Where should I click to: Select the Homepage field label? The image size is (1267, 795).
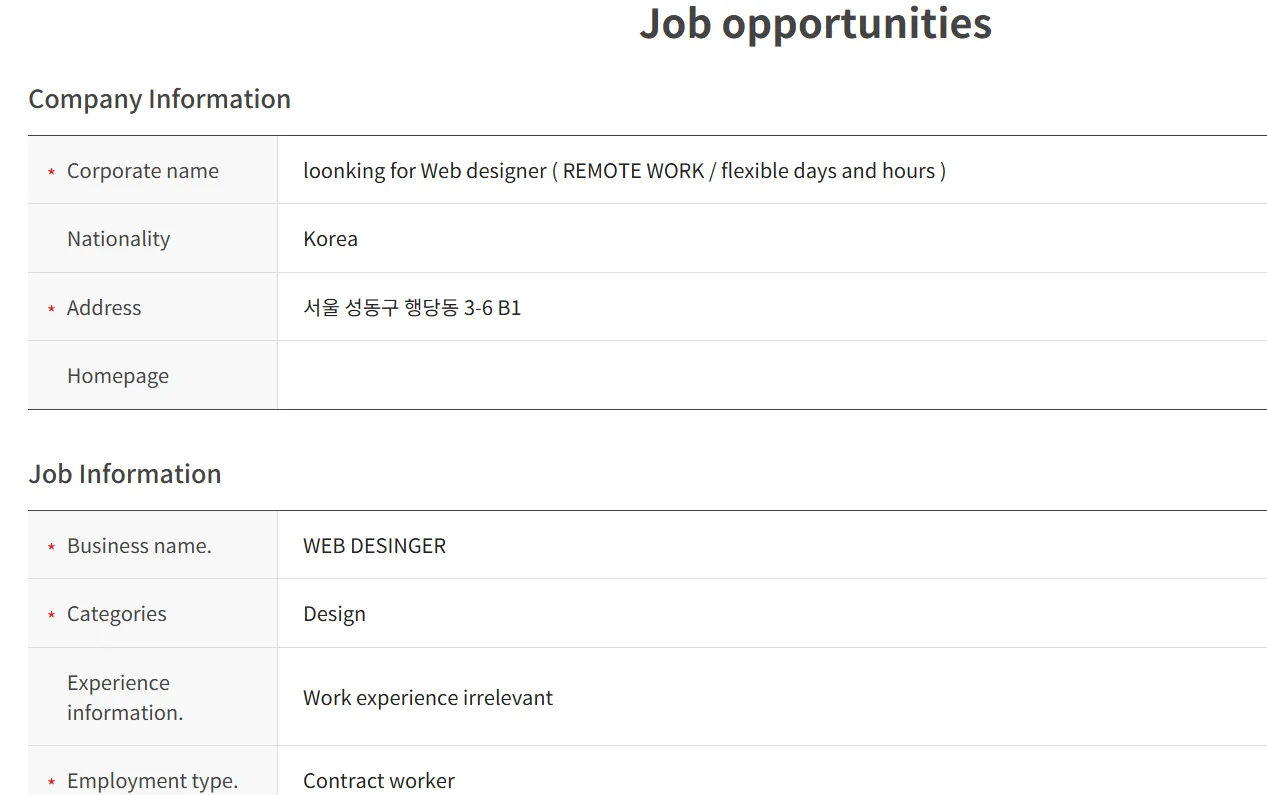point(117,376)
